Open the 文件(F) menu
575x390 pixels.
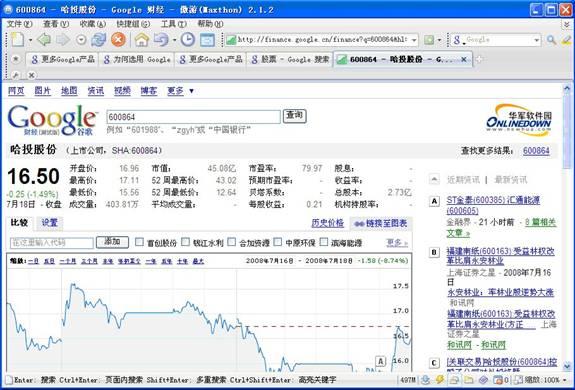[19, 24]
